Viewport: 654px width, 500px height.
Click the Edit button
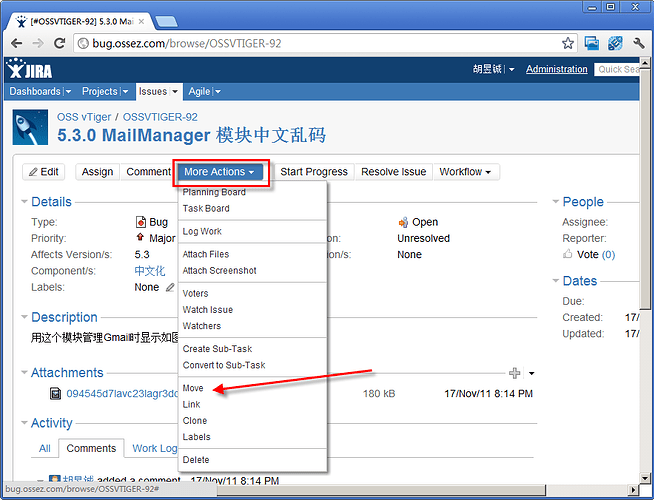coord(43,172)
